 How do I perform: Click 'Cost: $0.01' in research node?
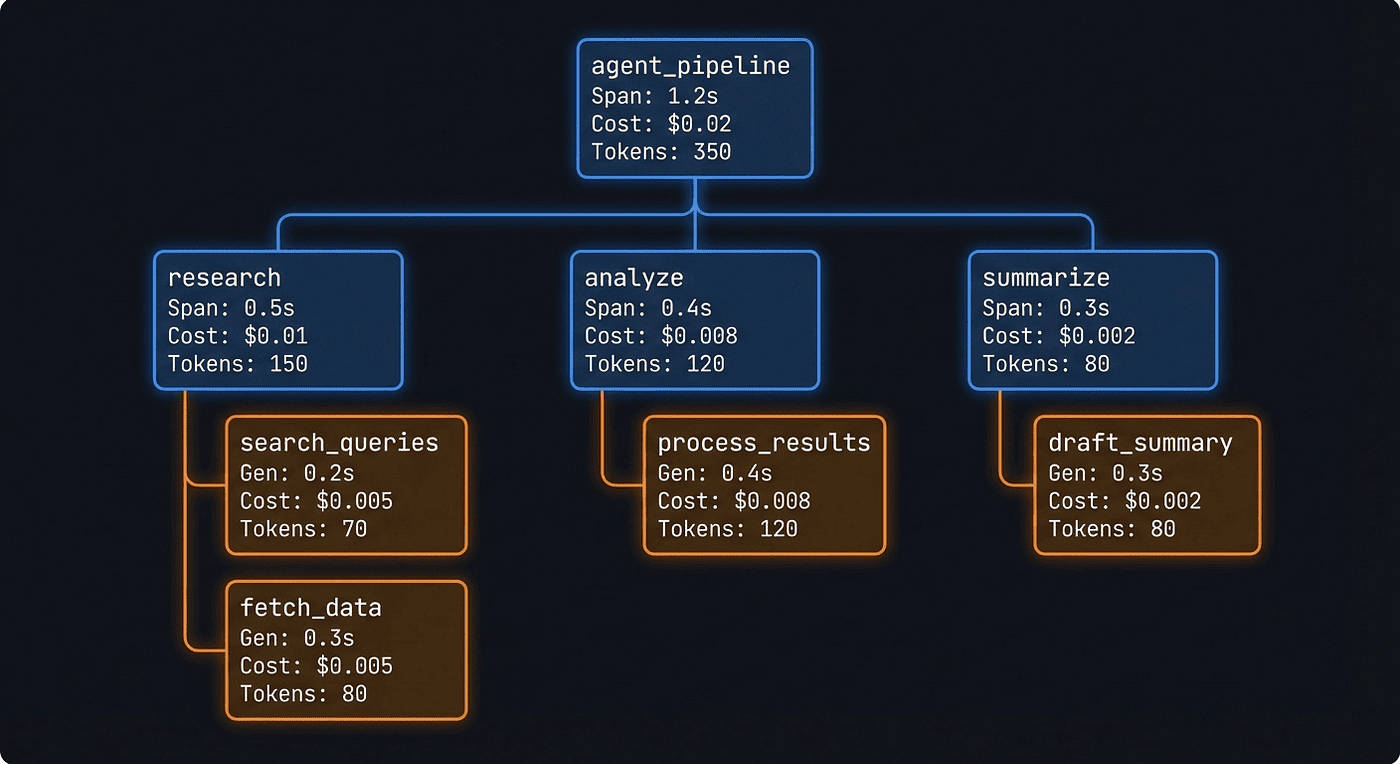click(x=238, y=335)
